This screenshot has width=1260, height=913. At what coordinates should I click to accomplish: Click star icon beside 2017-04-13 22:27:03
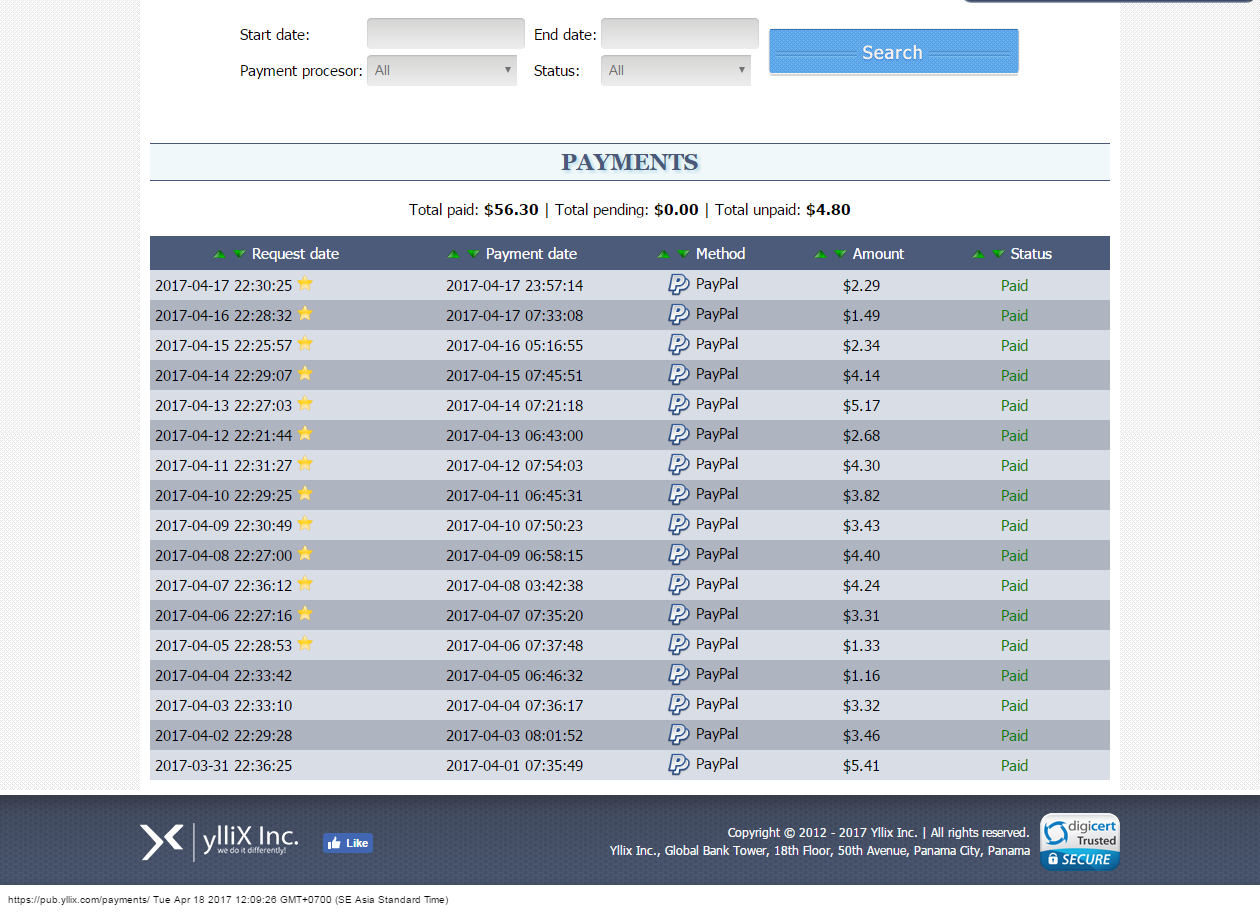click(x=305, y=403)
